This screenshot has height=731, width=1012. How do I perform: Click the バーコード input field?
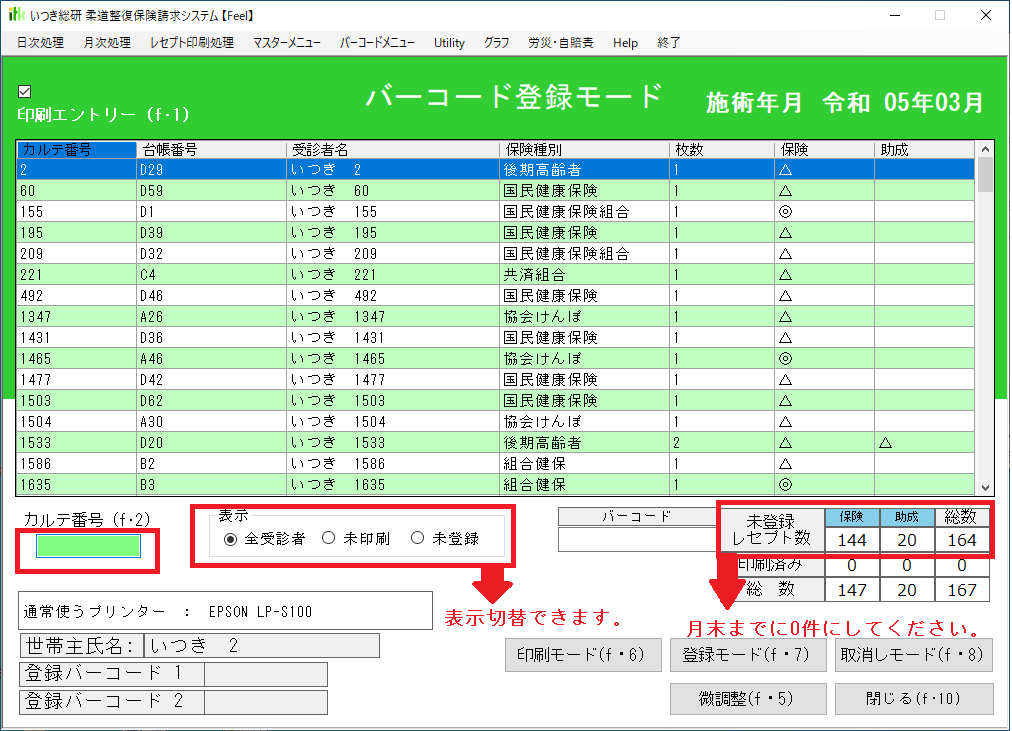click(637, 540)
